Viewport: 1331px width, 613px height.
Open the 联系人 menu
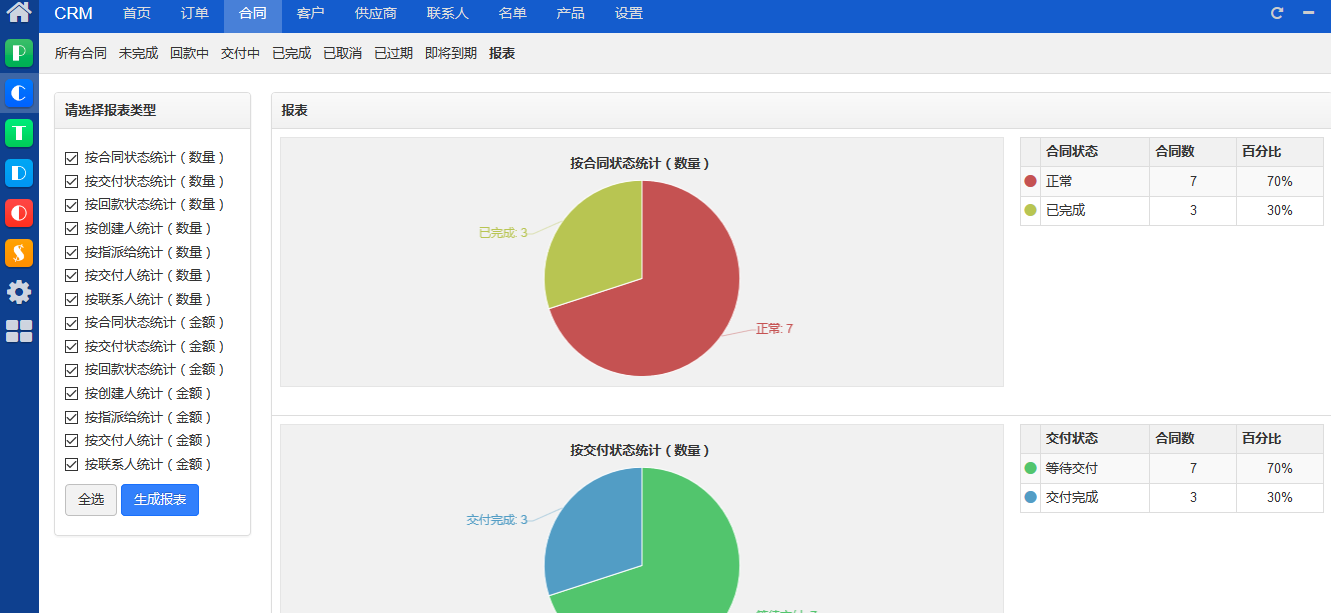pos(448,14)
